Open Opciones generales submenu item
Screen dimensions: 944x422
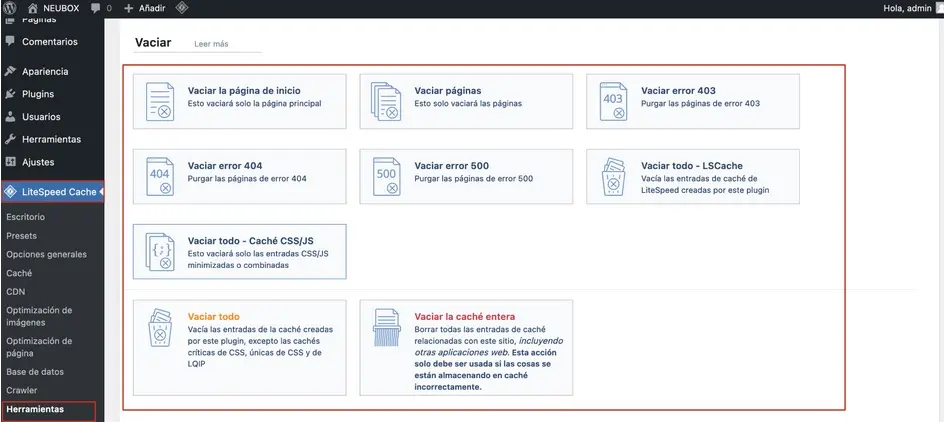point(46,254)
